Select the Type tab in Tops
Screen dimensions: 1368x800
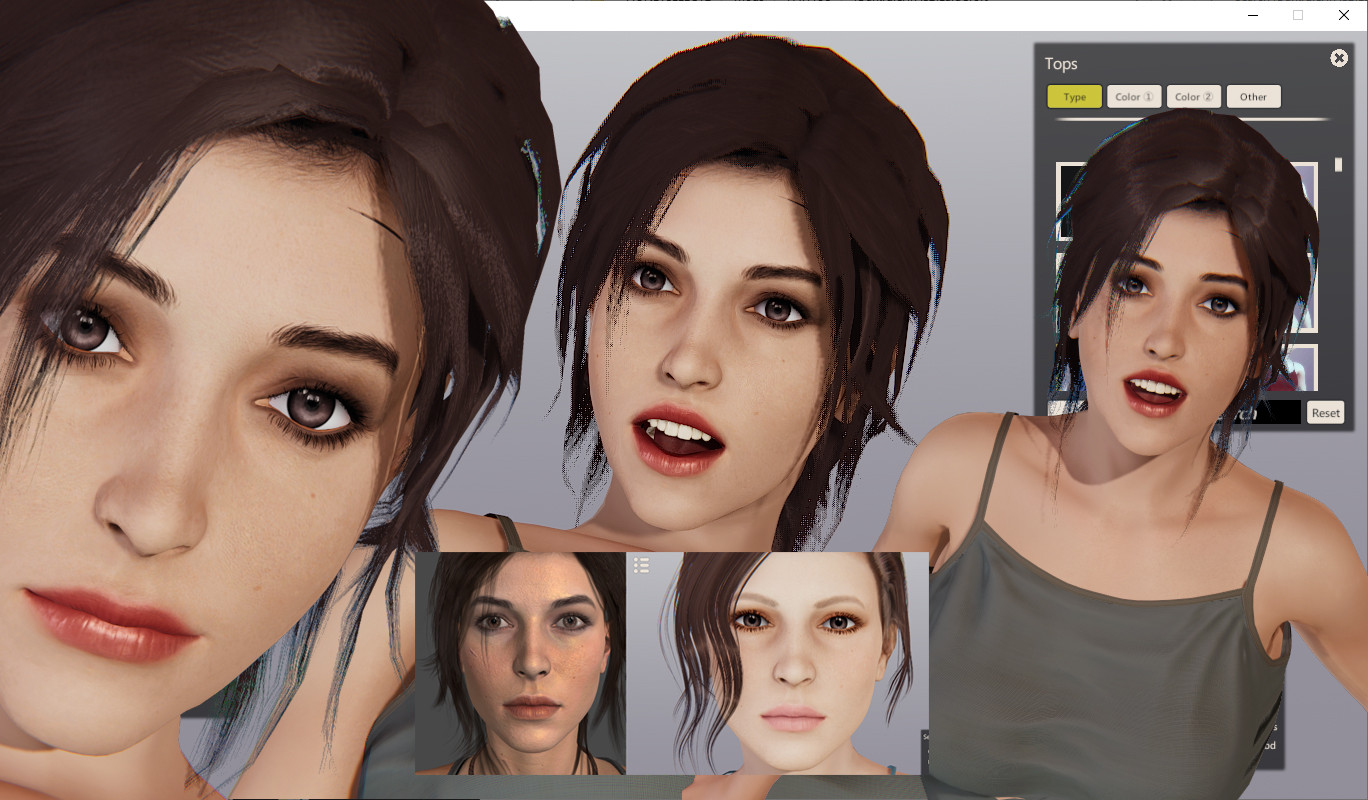[1075, 97]
